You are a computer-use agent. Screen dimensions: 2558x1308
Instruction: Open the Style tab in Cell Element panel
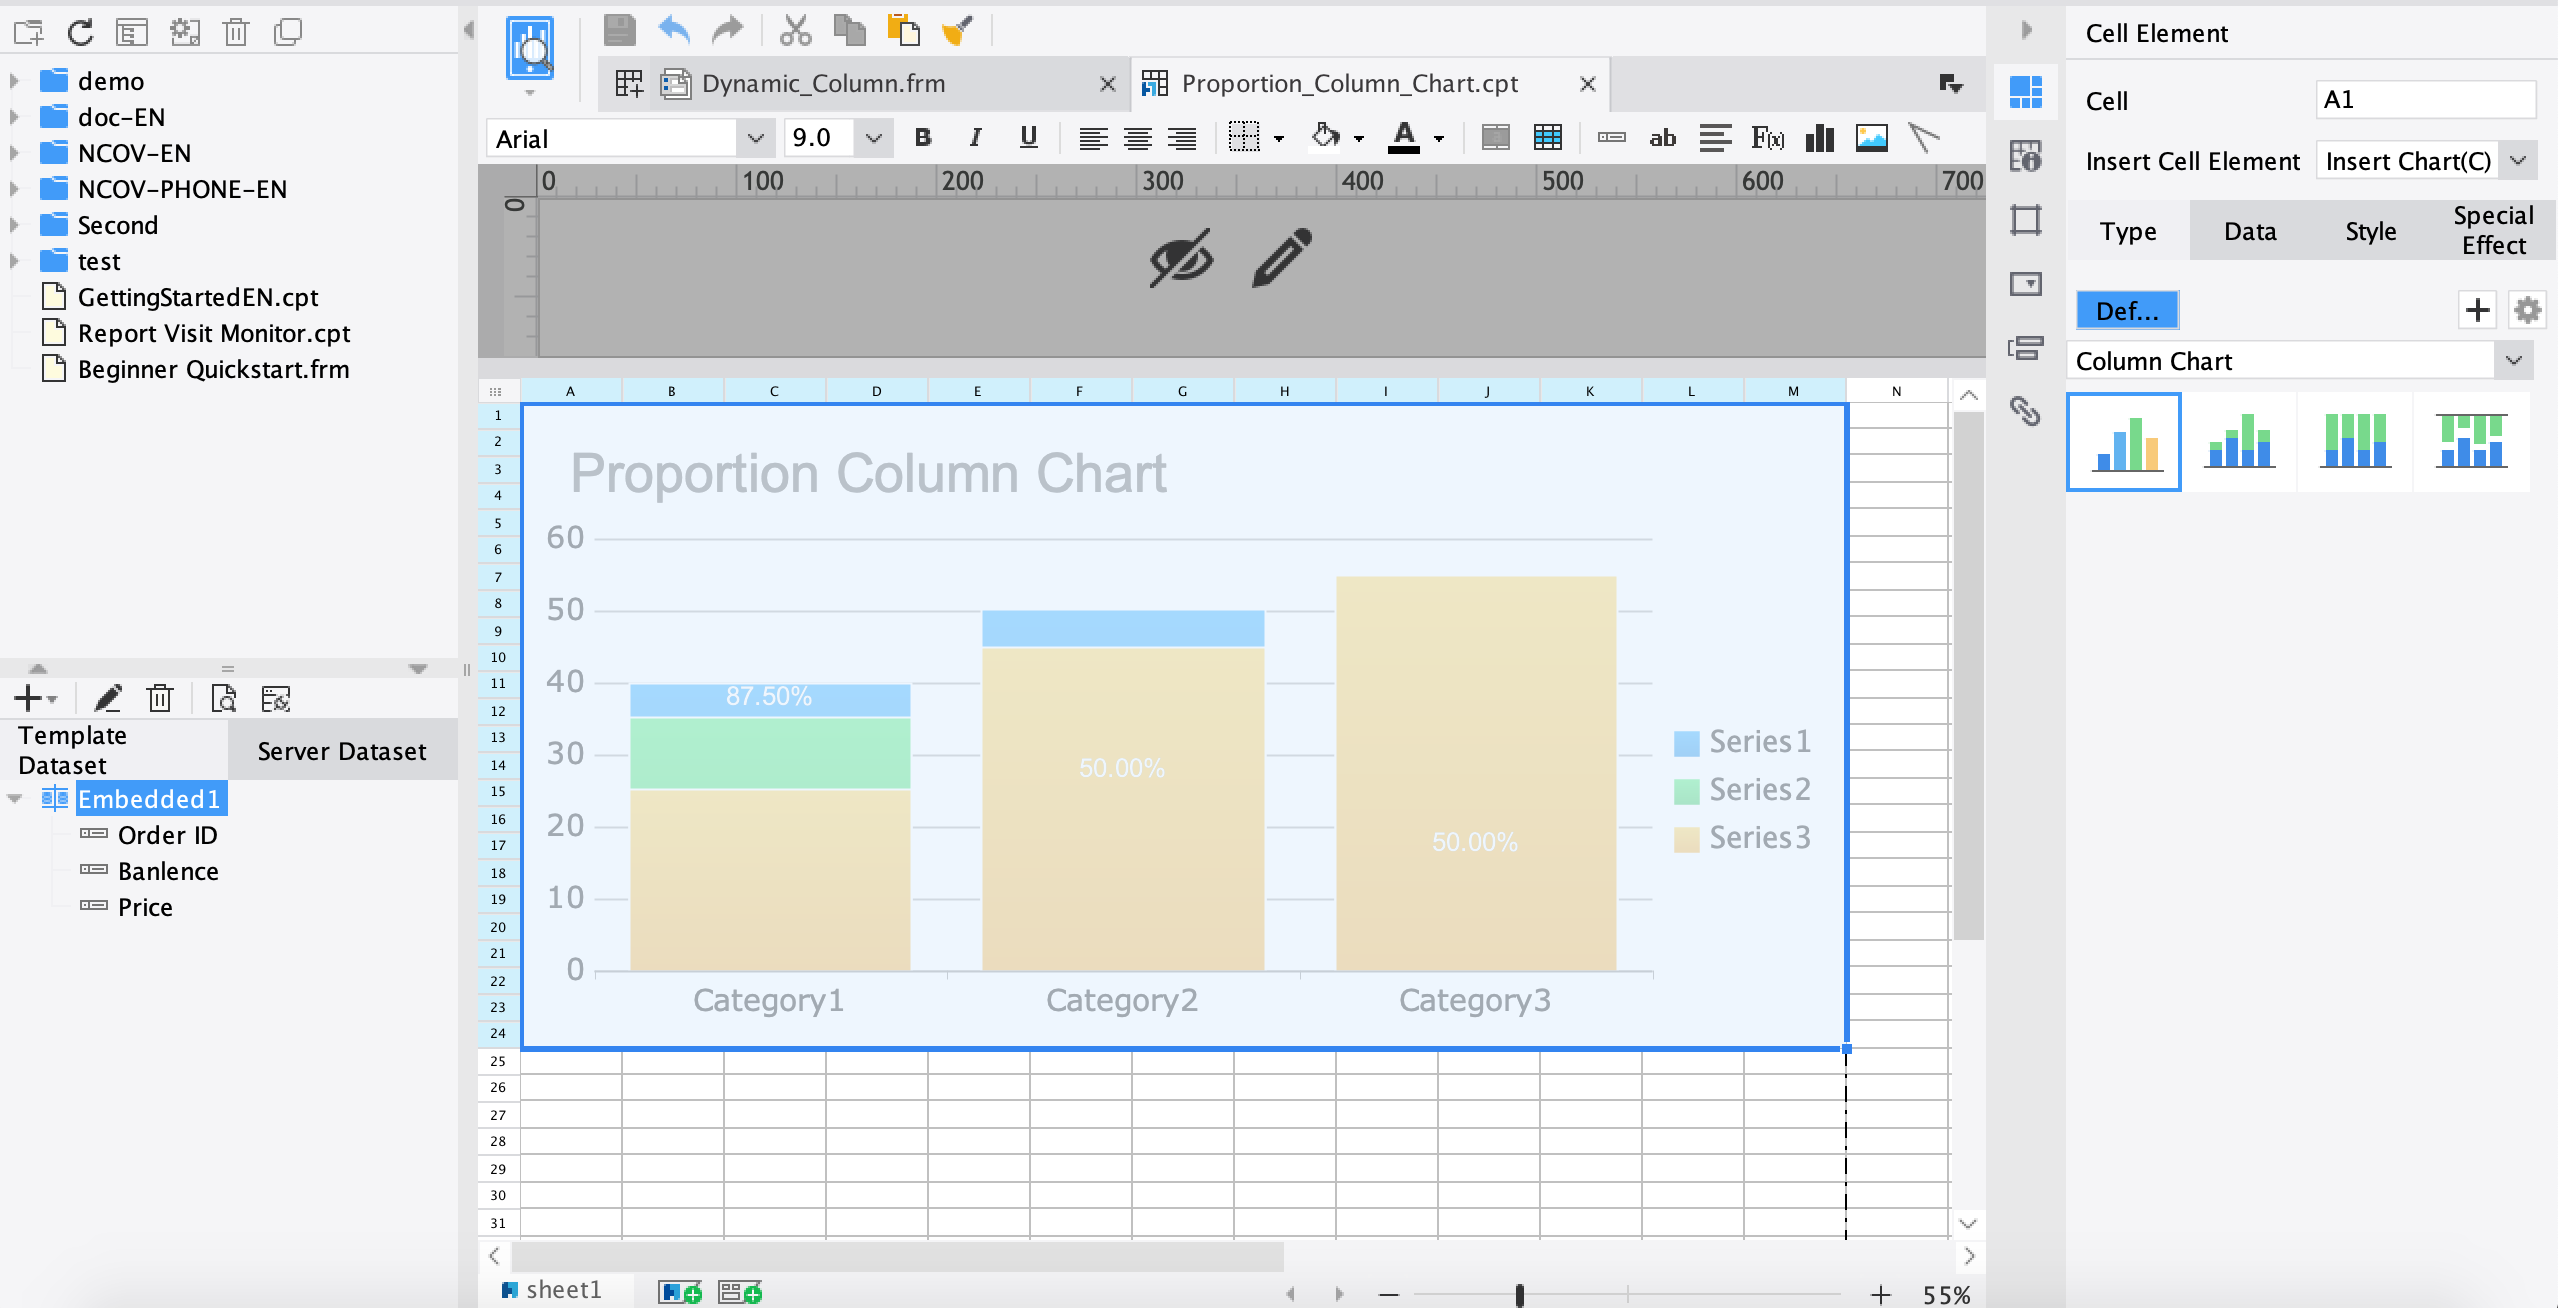2371,230
